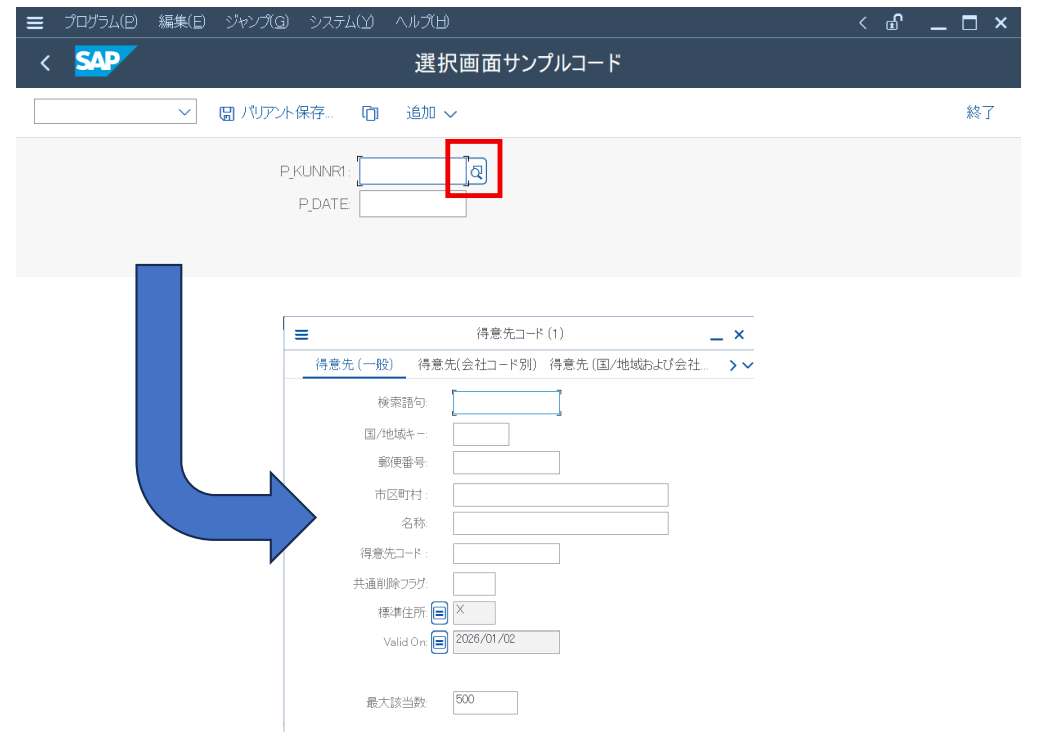Image resolution: width=1037 pixels, height=732 pixels.
Task: Open the tab list down-chevron in the dialog
Action: coord(748,365)
